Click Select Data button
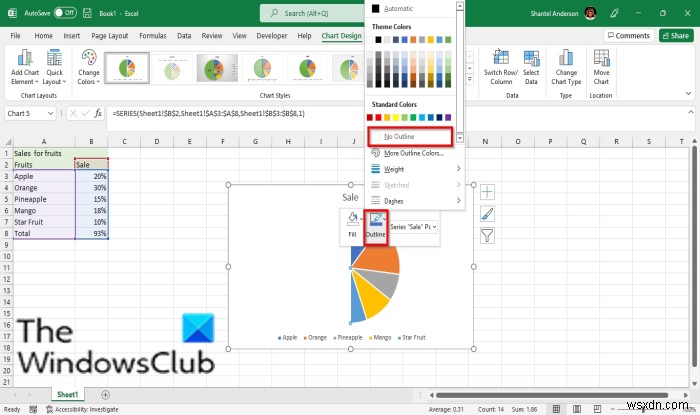700x415 pixels. click(531, 67)
